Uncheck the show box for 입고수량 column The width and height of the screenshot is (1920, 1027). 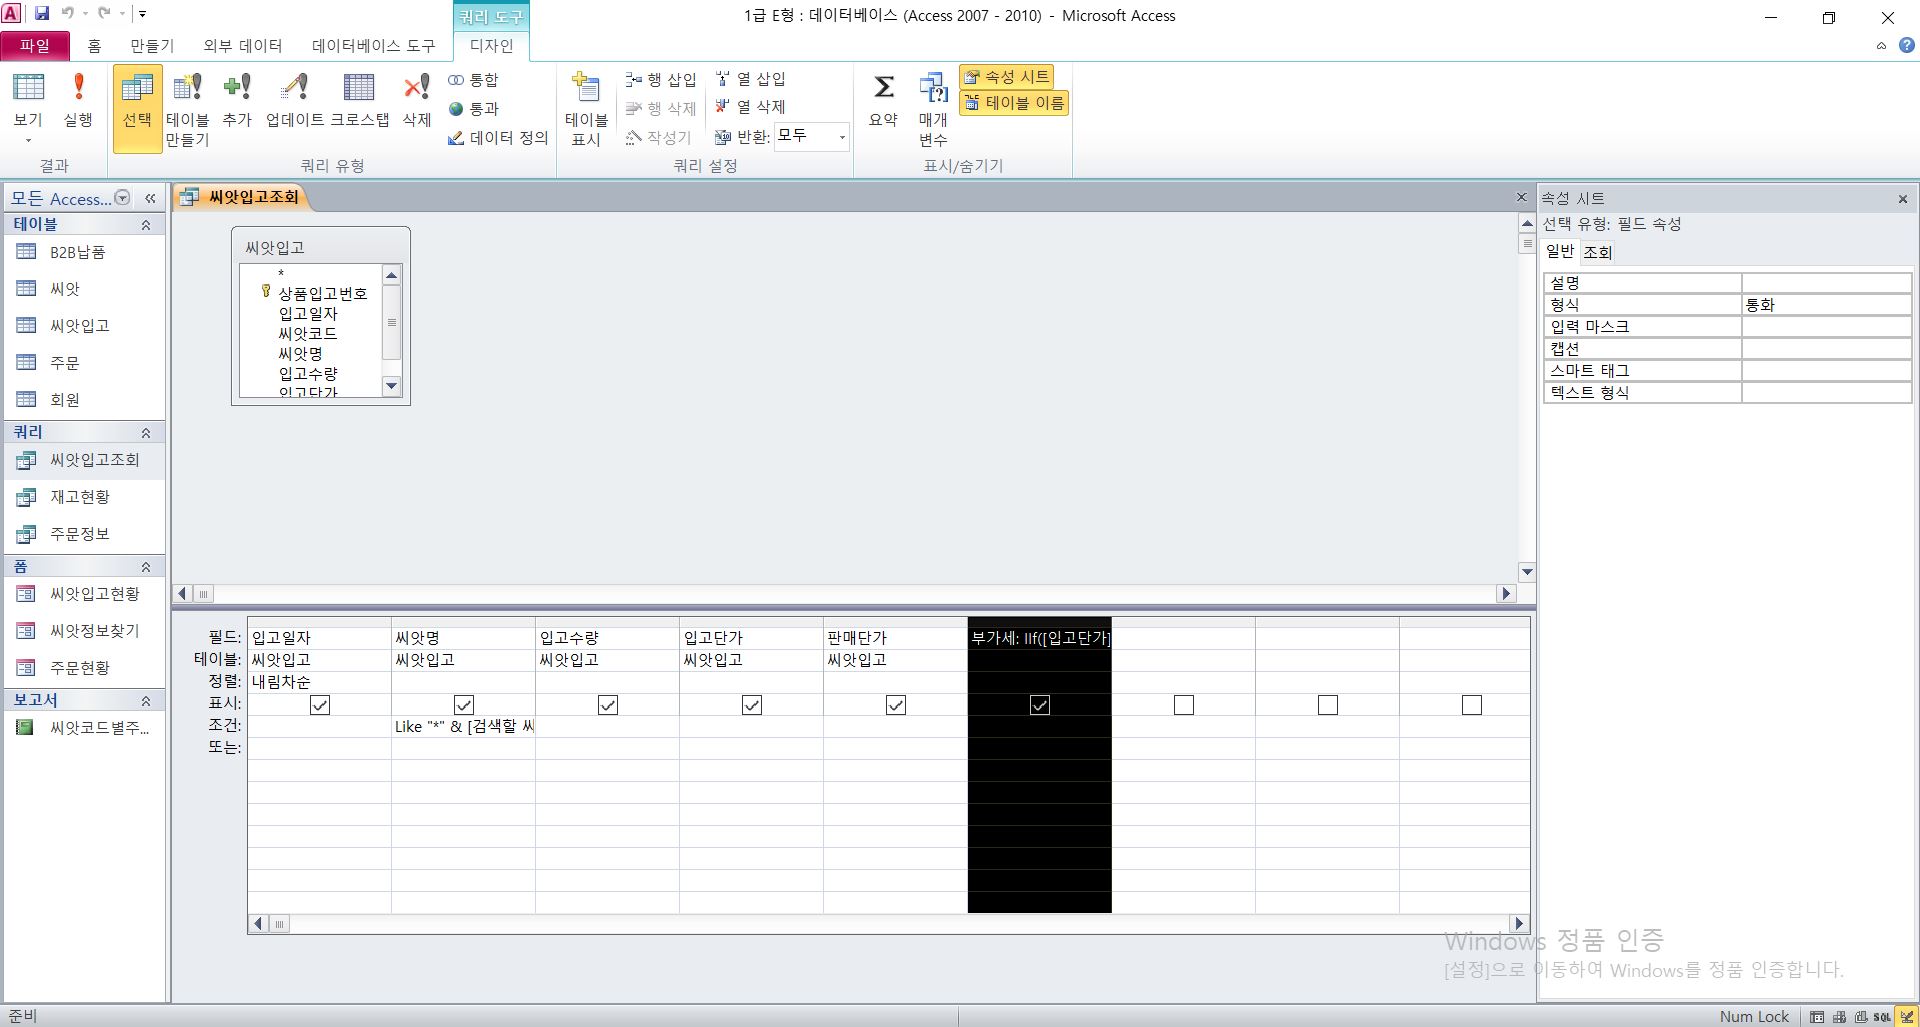point(607,705)
